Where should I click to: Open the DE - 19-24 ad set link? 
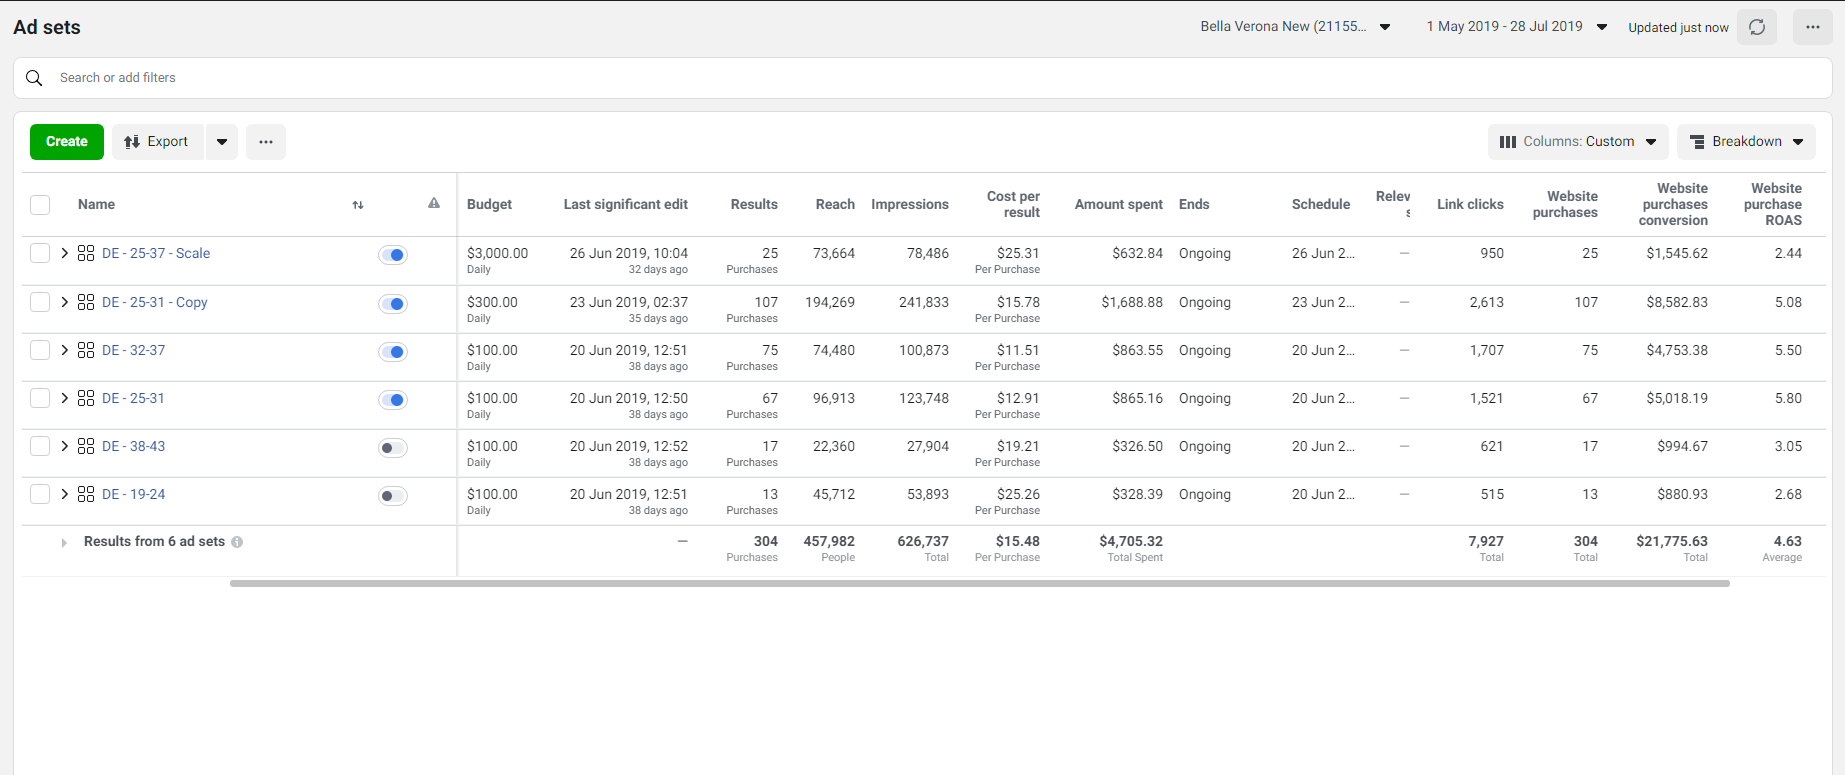click(x=134, y=494)
